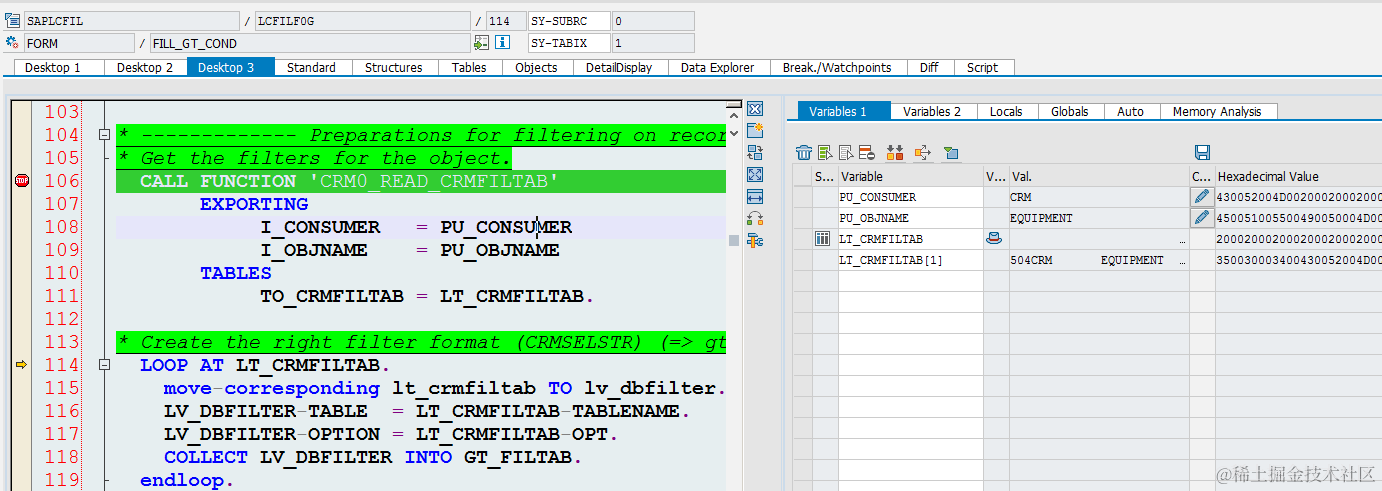Click the horizontal maximize tool icon
Viewport: 1382px width, 491px height.
(x=755, y=196)
